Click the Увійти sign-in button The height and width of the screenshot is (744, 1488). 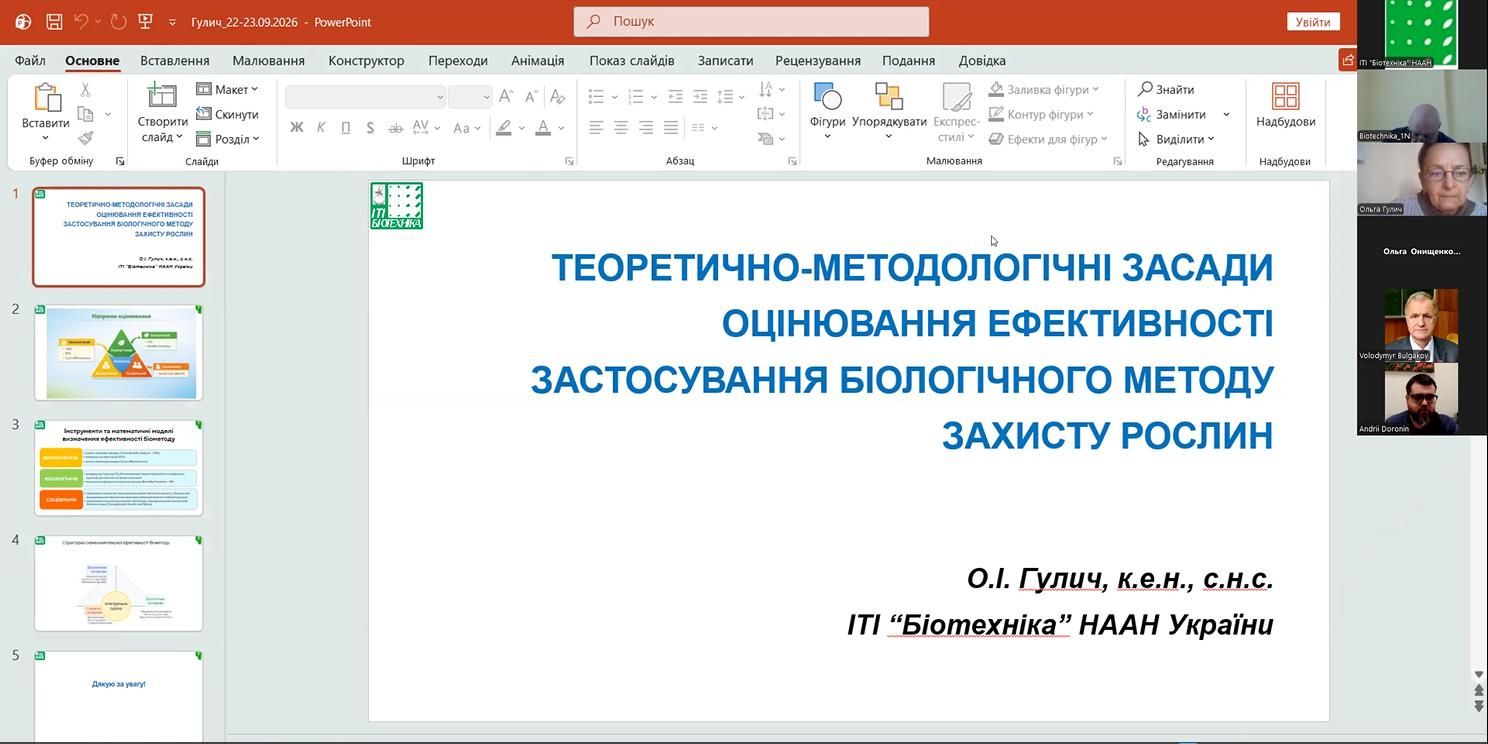(1313, 22)
